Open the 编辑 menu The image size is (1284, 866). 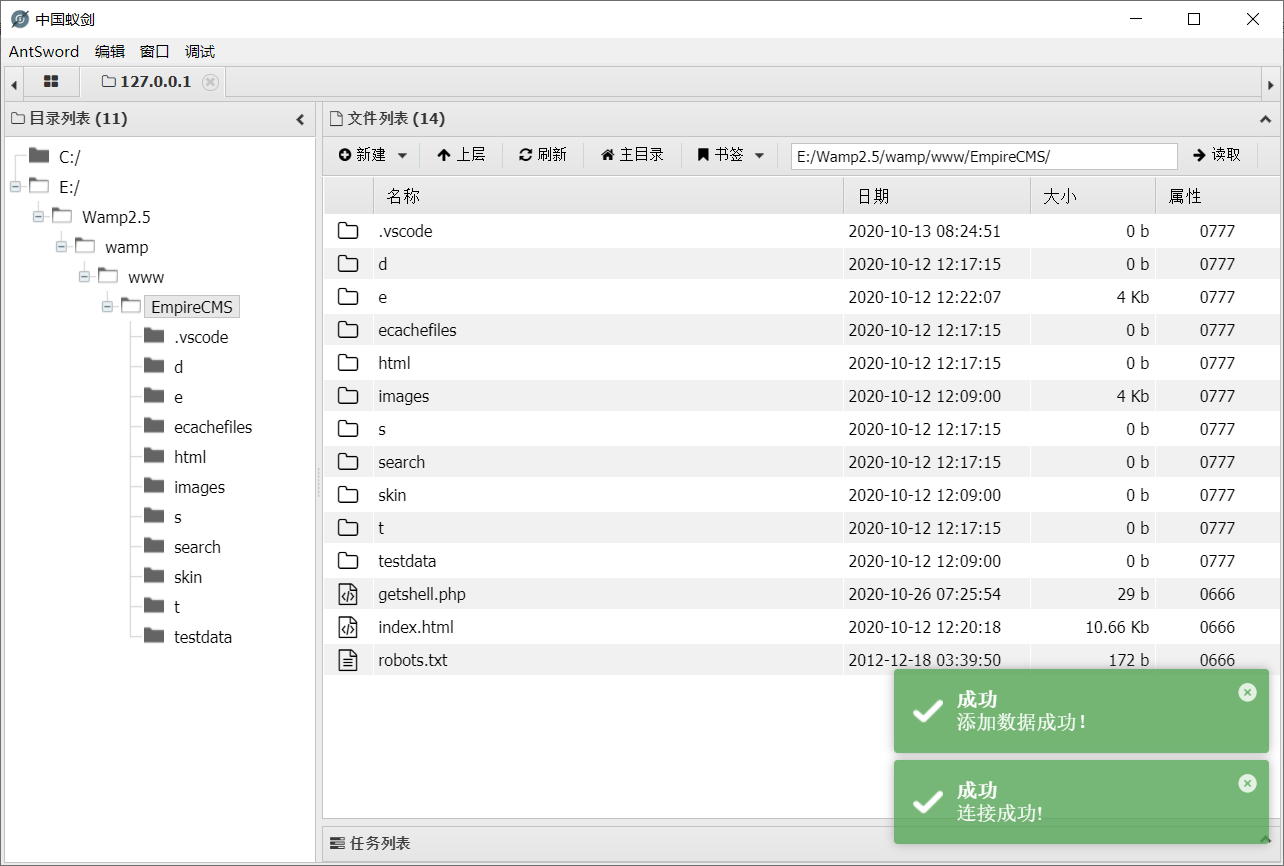click(110, 52)
